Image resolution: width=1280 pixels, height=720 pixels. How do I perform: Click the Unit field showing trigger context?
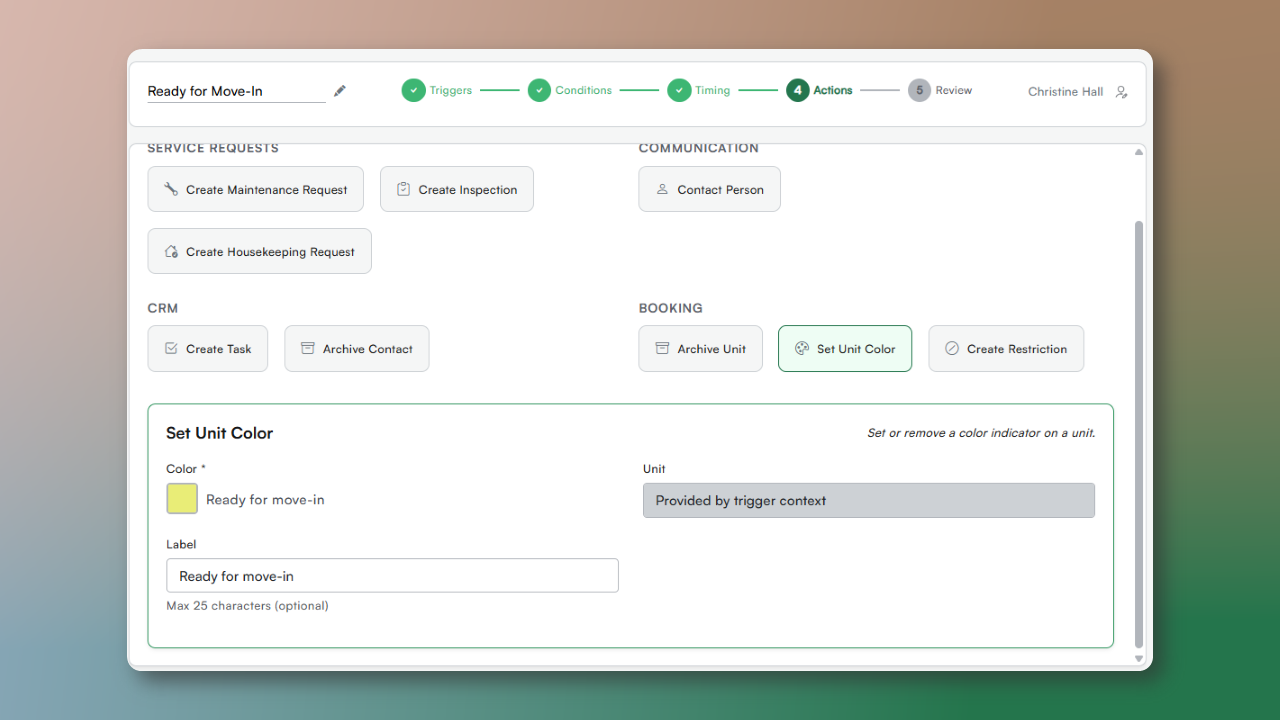[868, 501]
